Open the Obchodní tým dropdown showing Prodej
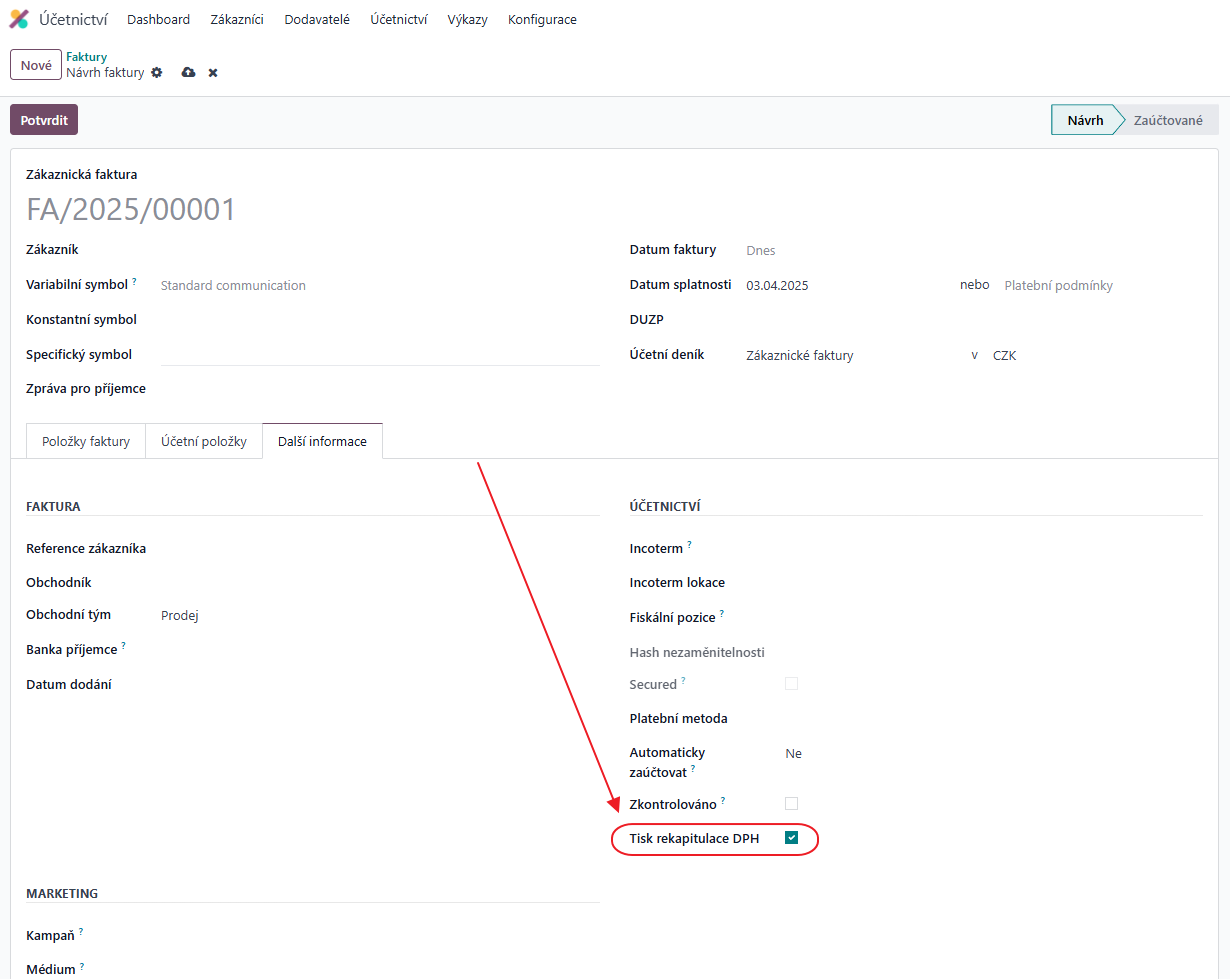This screenshot has height=979, width=1230. 370,616
